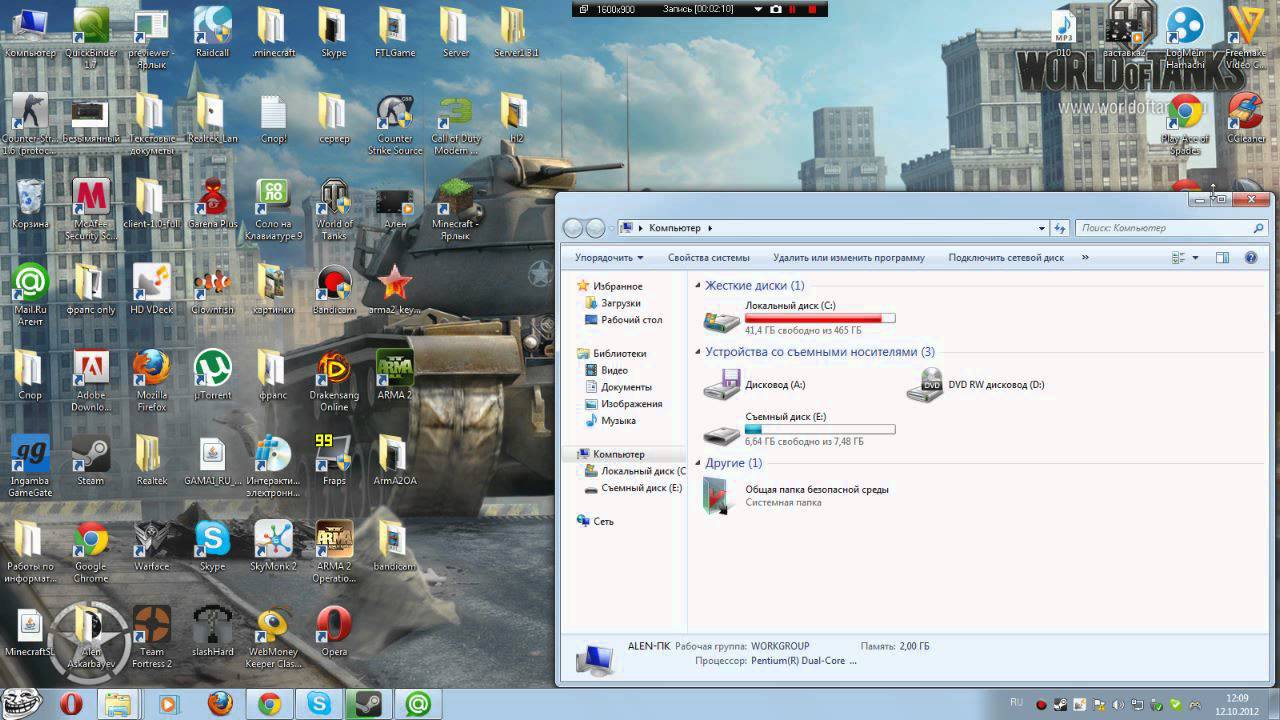Open Загрузки in the navigation pane

612,303
